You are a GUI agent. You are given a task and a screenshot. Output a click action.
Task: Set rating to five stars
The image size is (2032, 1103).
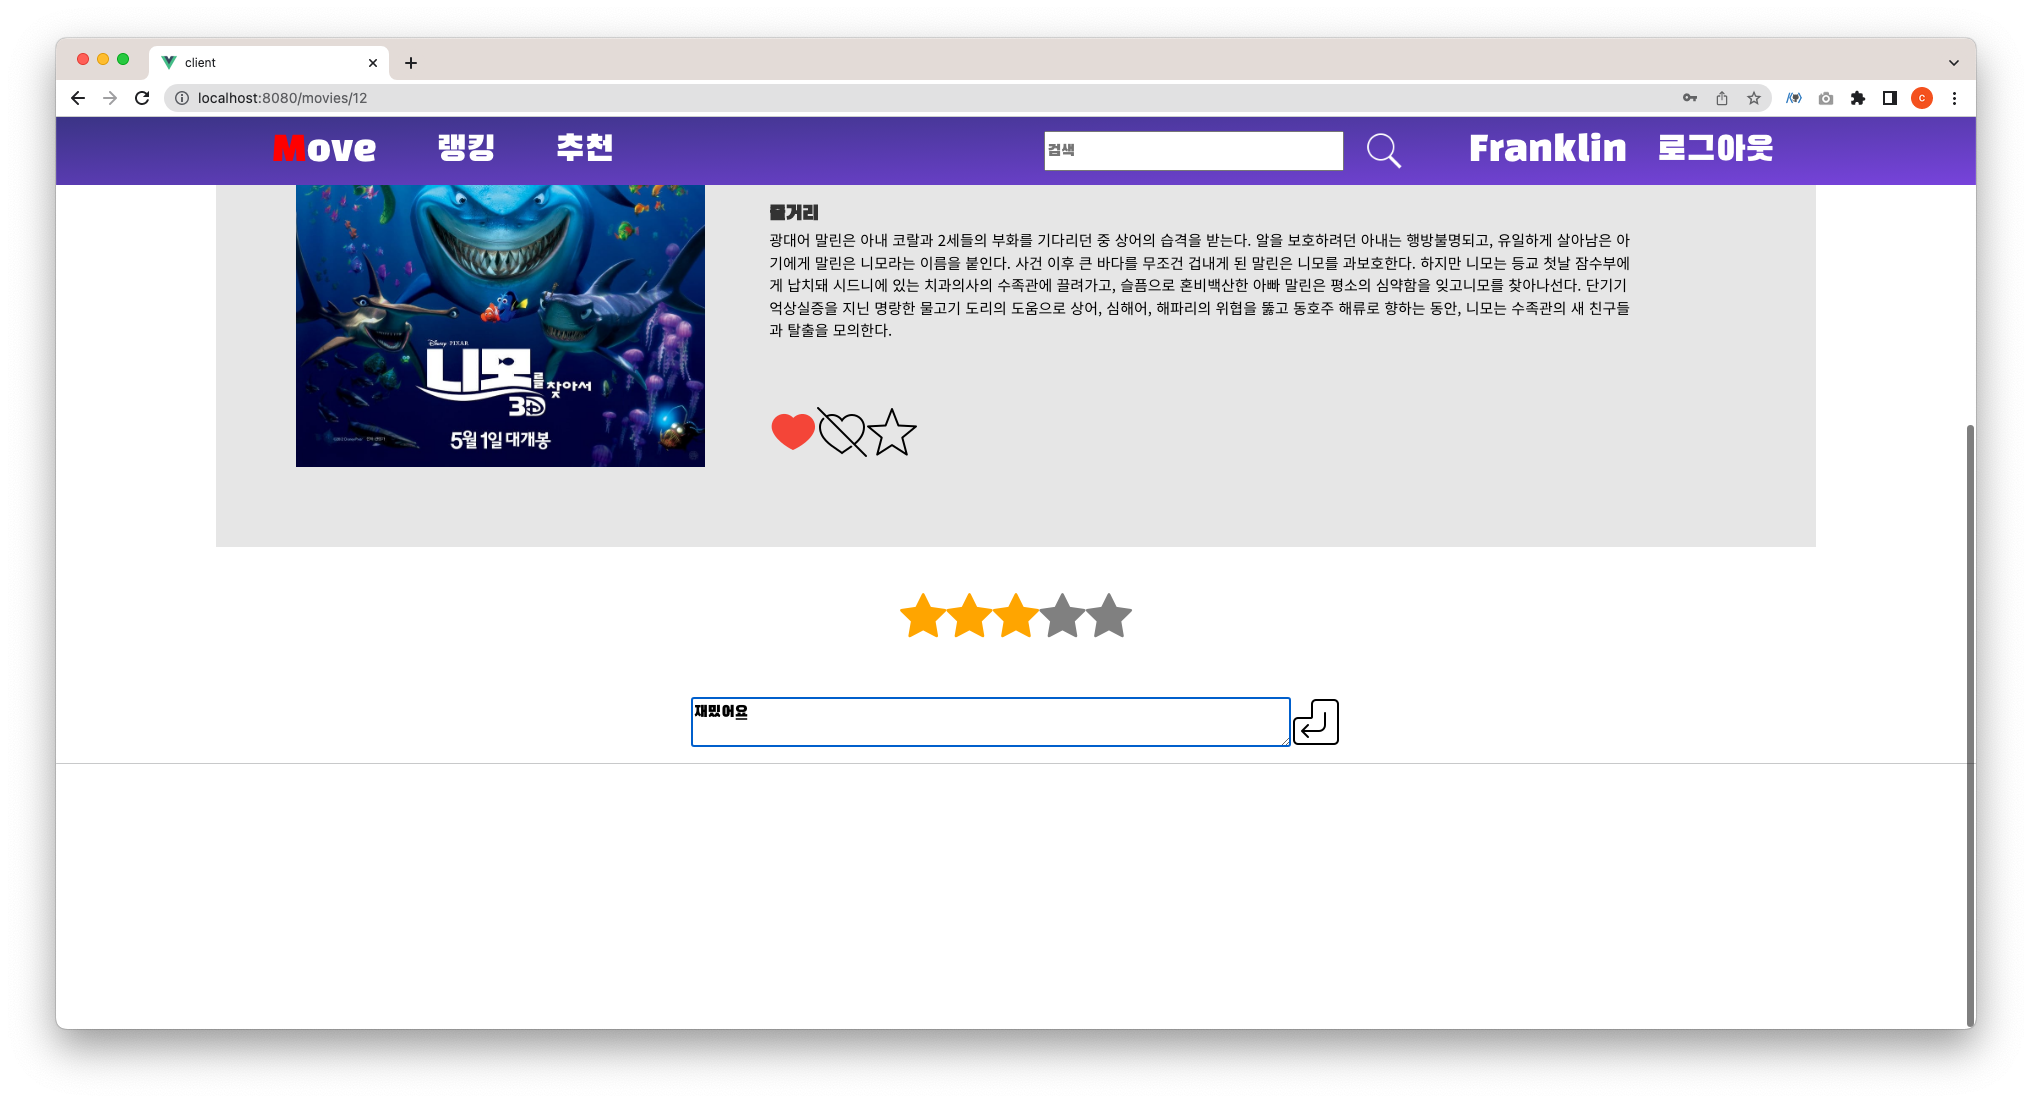pyautogui.click(x=1109, y=616)
